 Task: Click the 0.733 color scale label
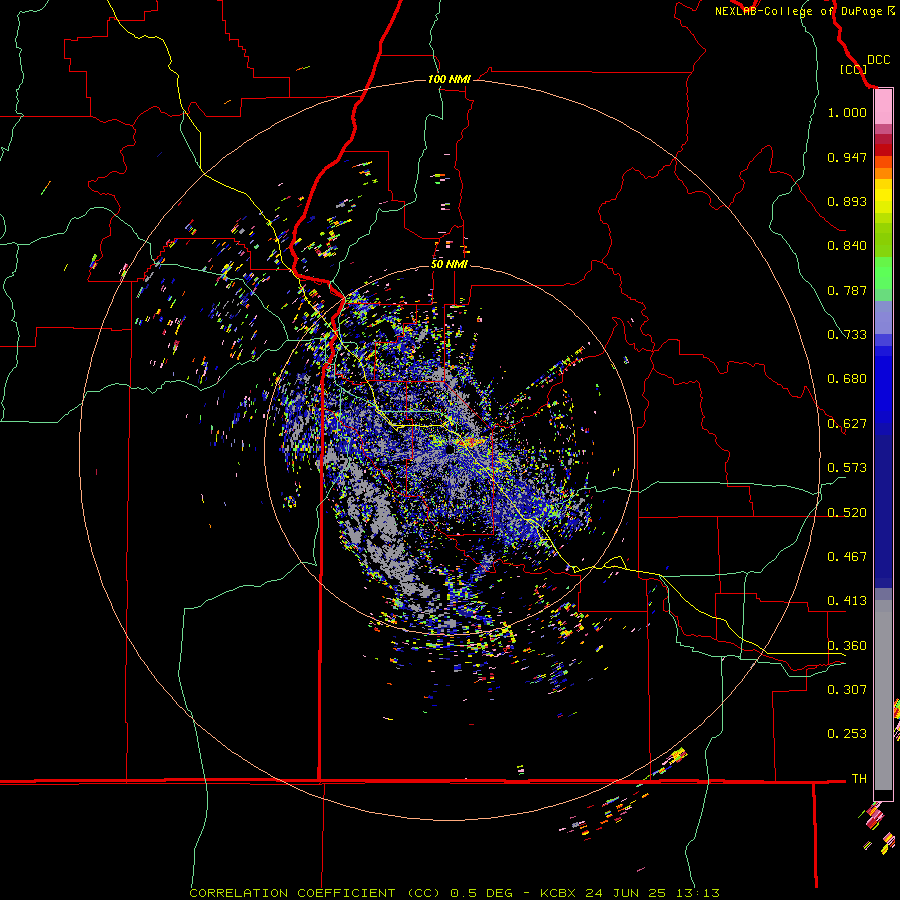pyautogui.click(x=847, y=335)
